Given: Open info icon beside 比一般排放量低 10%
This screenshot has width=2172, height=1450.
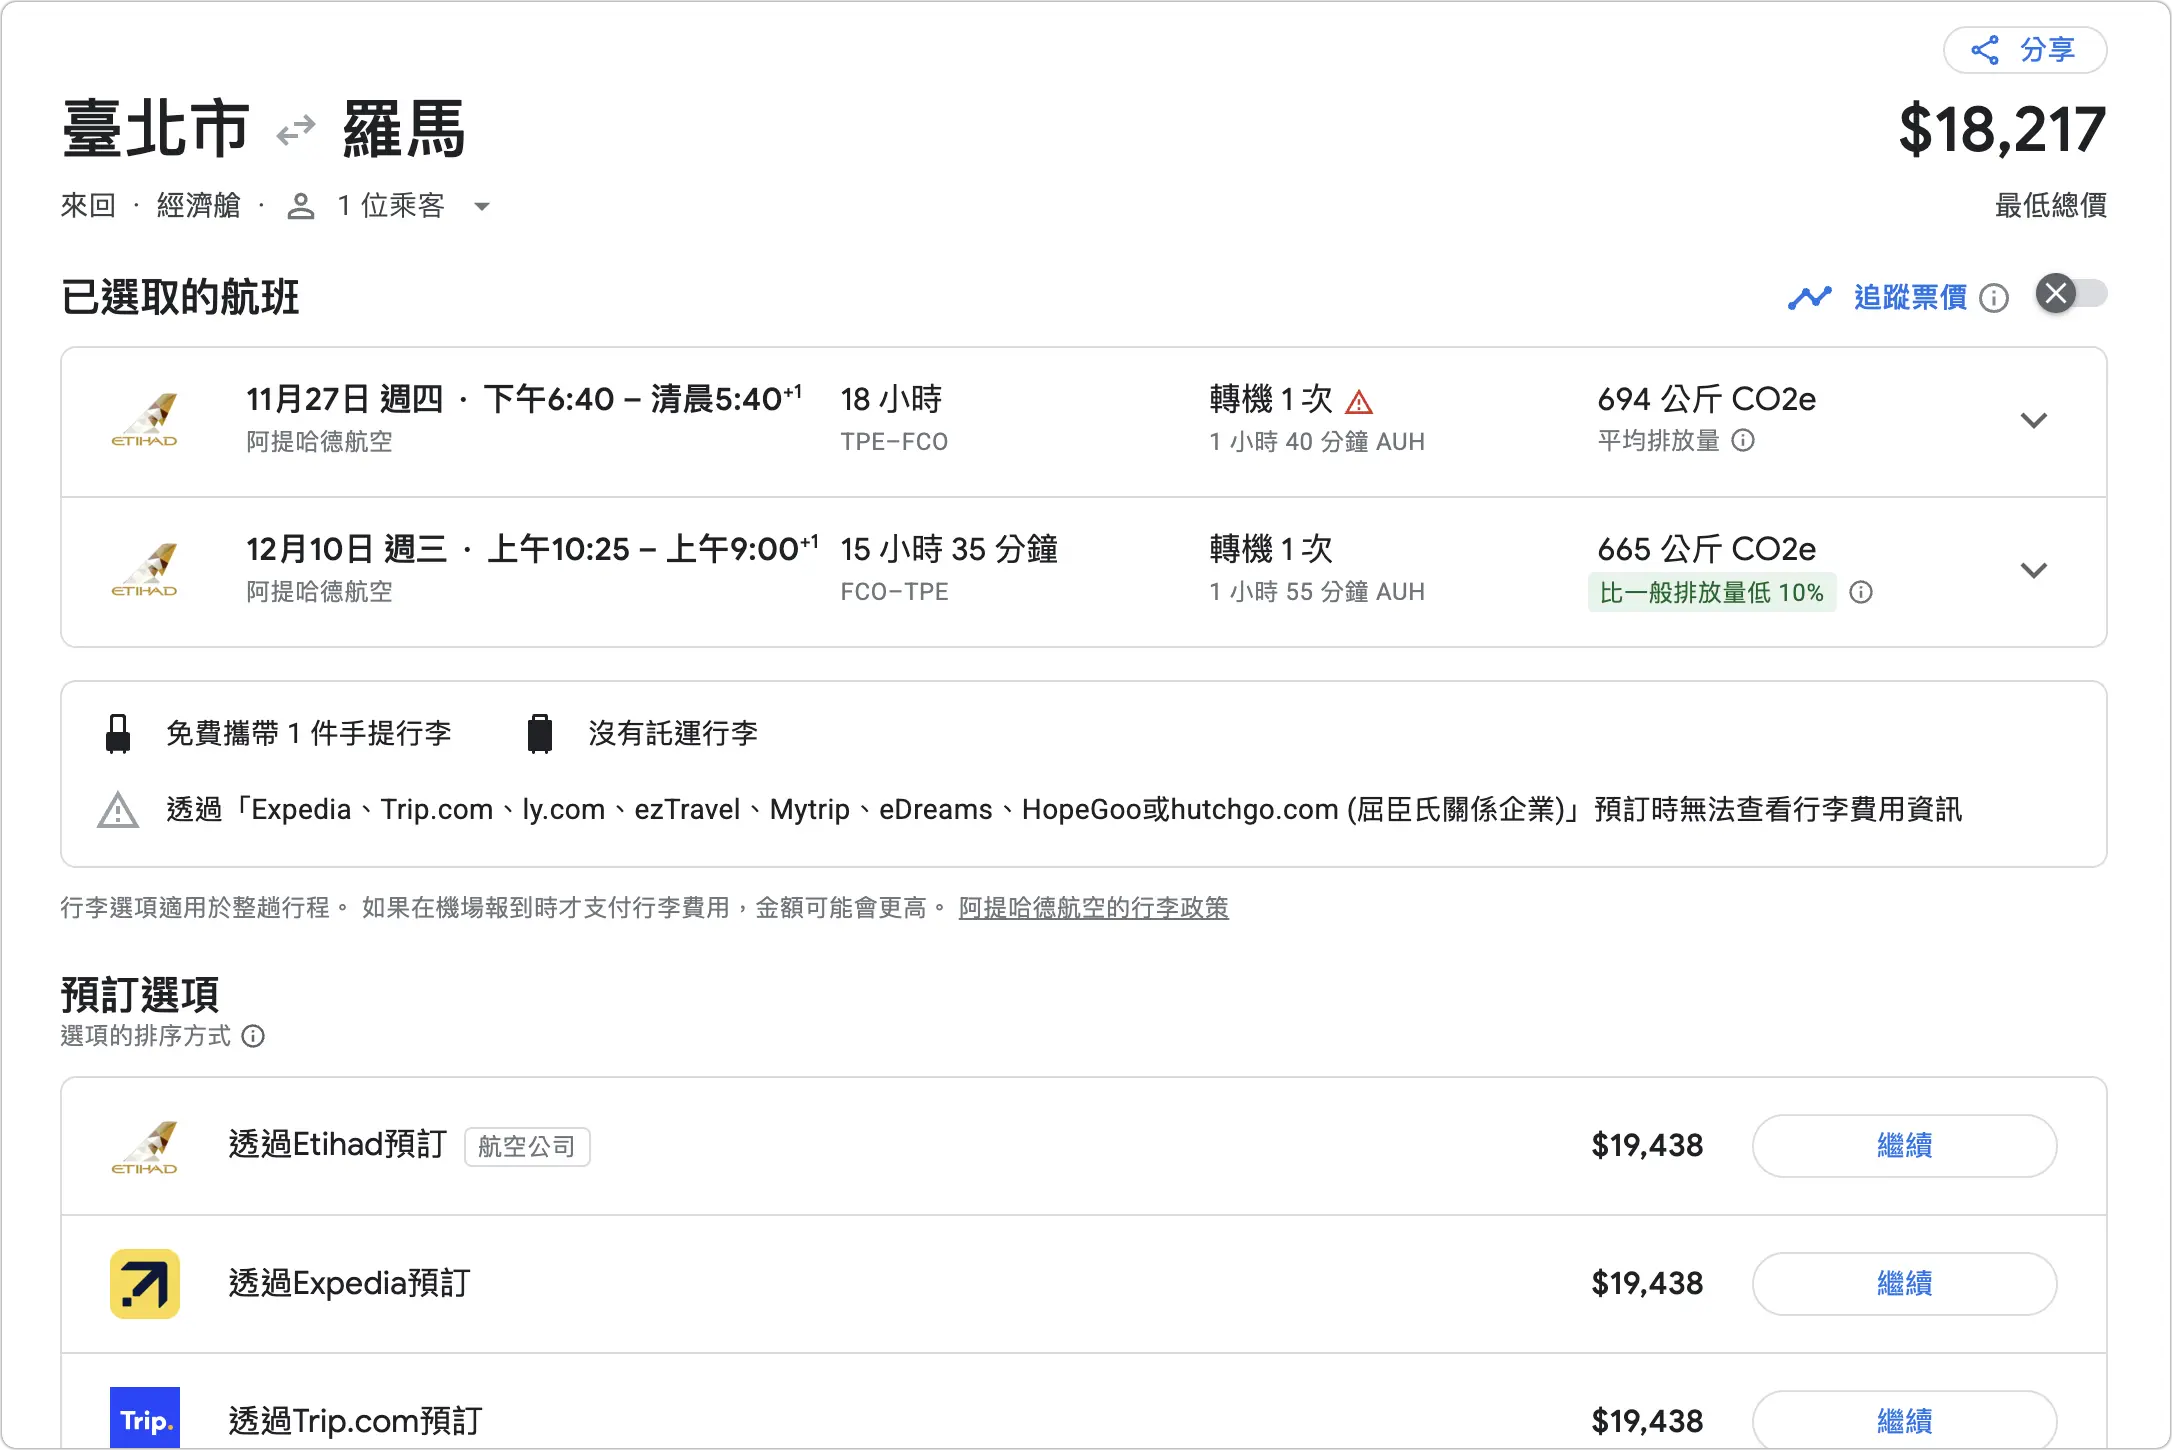Looking at the screenshot, I should point(1861,592).
